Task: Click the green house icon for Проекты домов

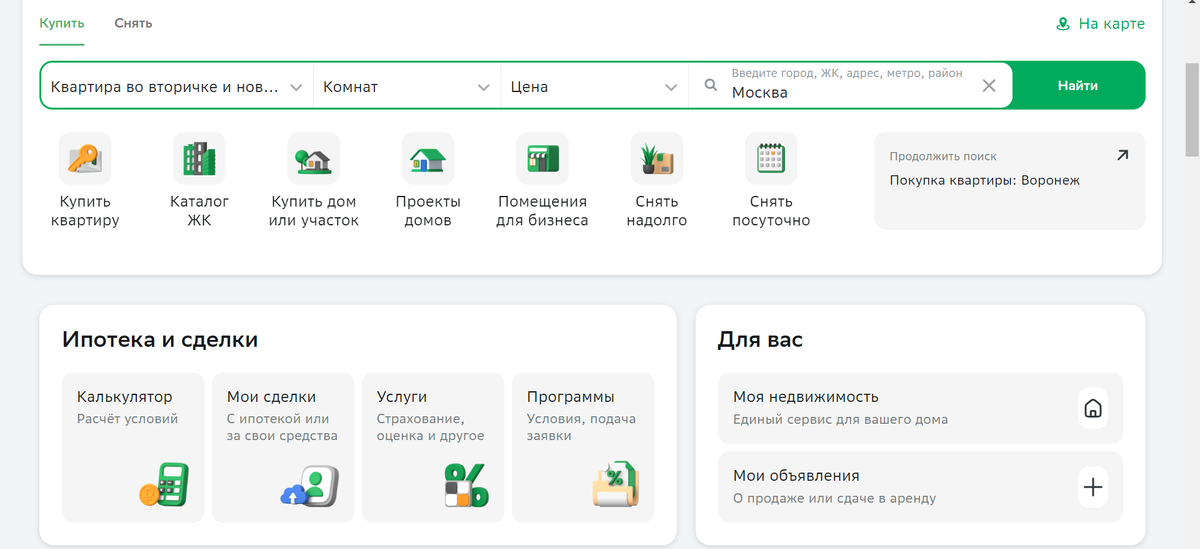Action: (428, 158)
